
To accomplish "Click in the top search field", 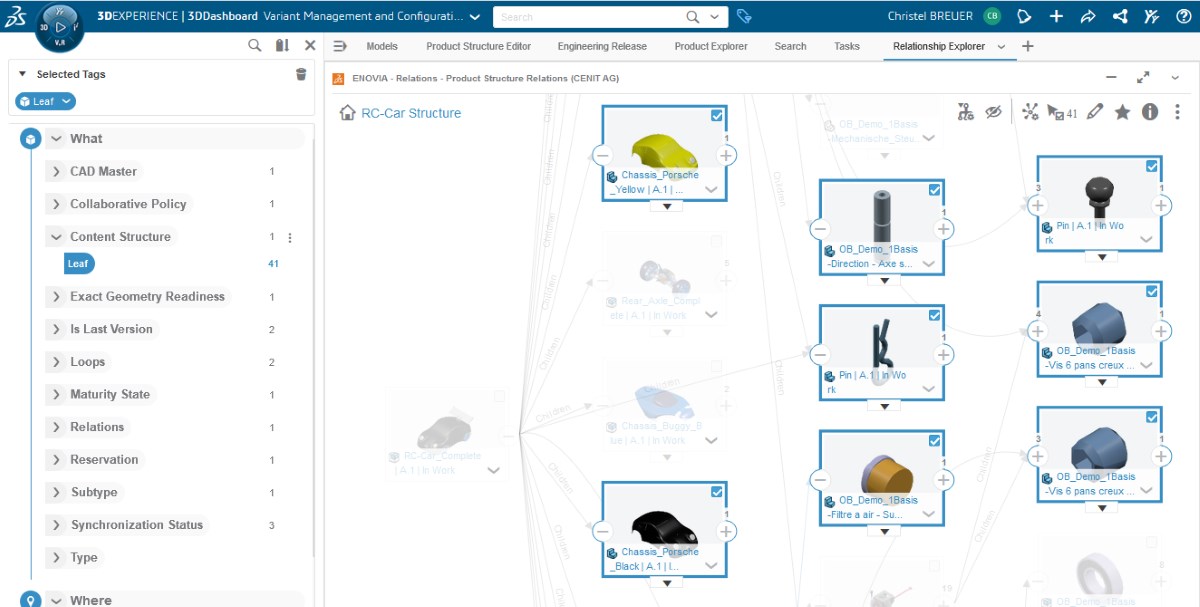I will 588,17.
